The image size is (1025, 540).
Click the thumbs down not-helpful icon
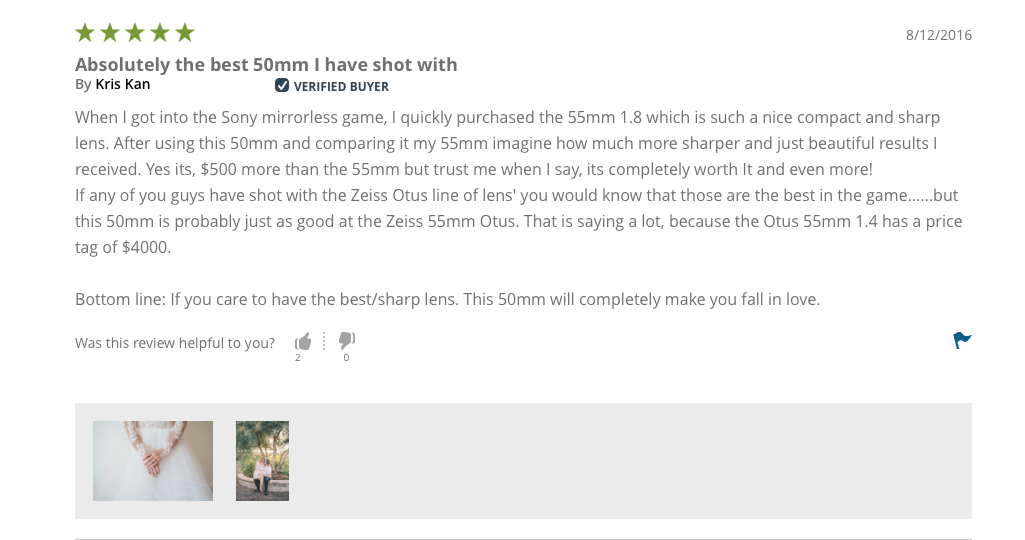(x=346, y=340)
